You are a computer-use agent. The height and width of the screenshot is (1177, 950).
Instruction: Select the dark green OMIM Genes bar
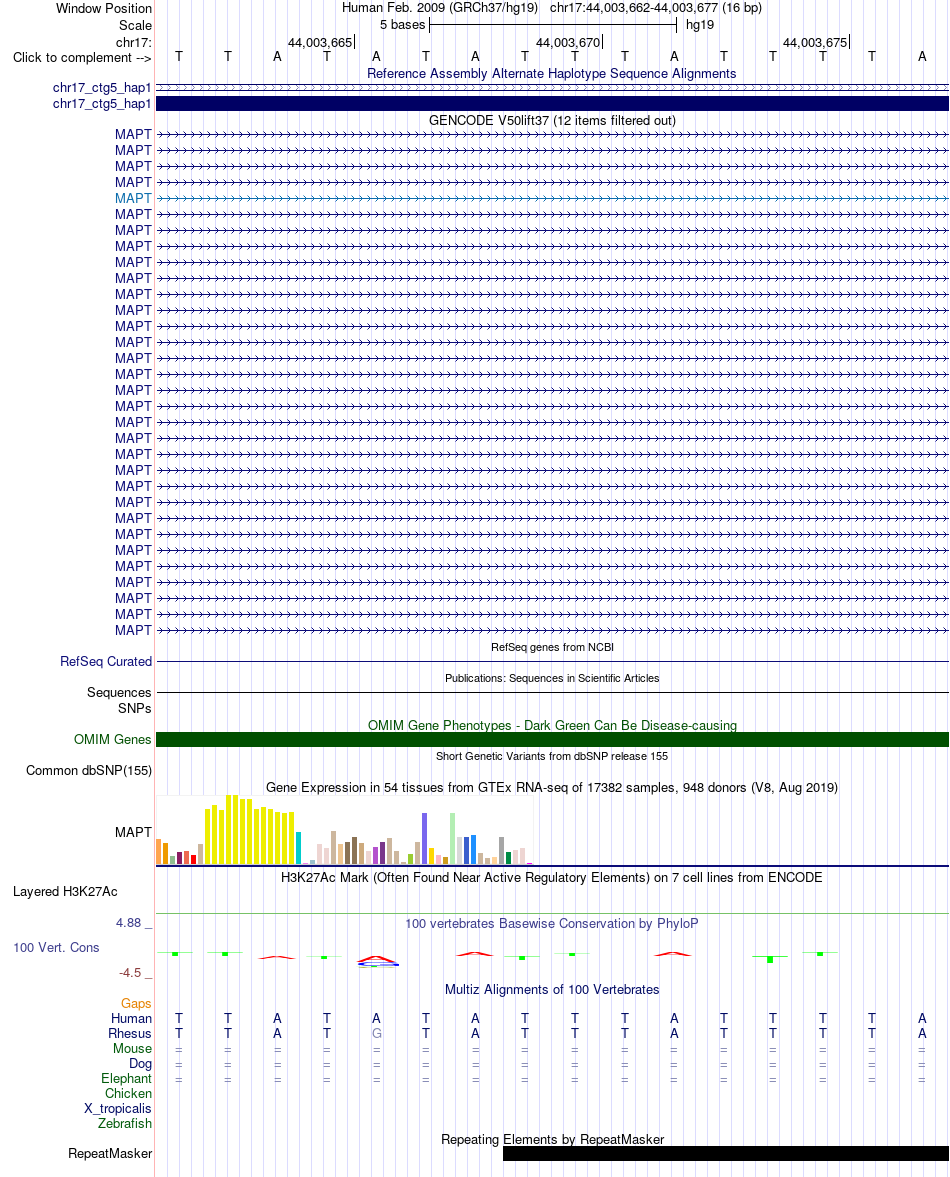pos(552,739)
